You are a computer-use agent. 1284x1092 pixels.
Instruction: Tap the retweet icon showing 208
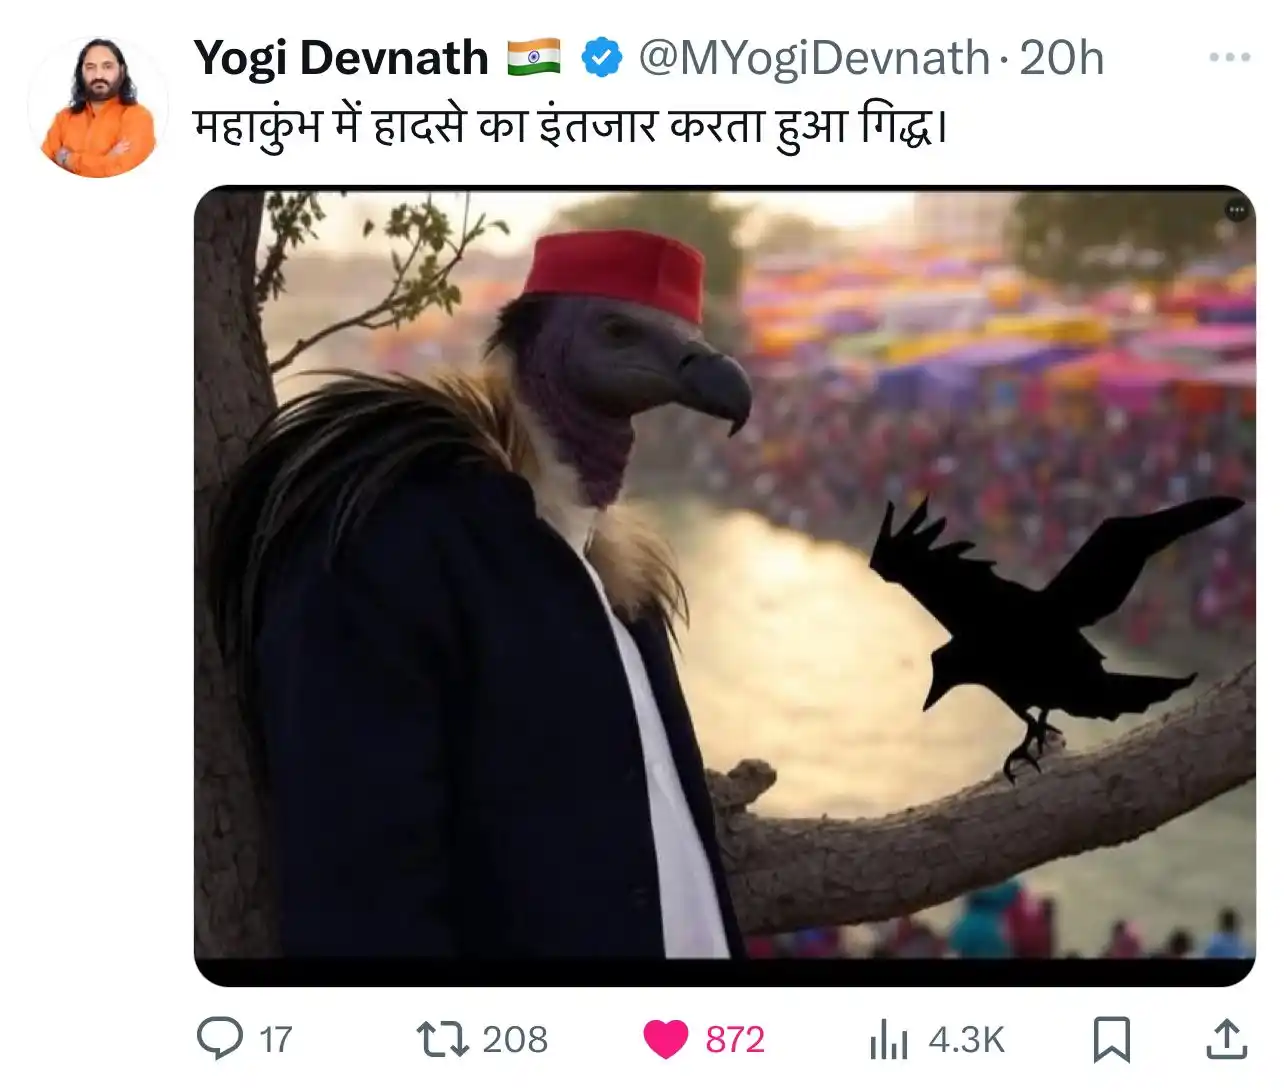click(442, 1039)
